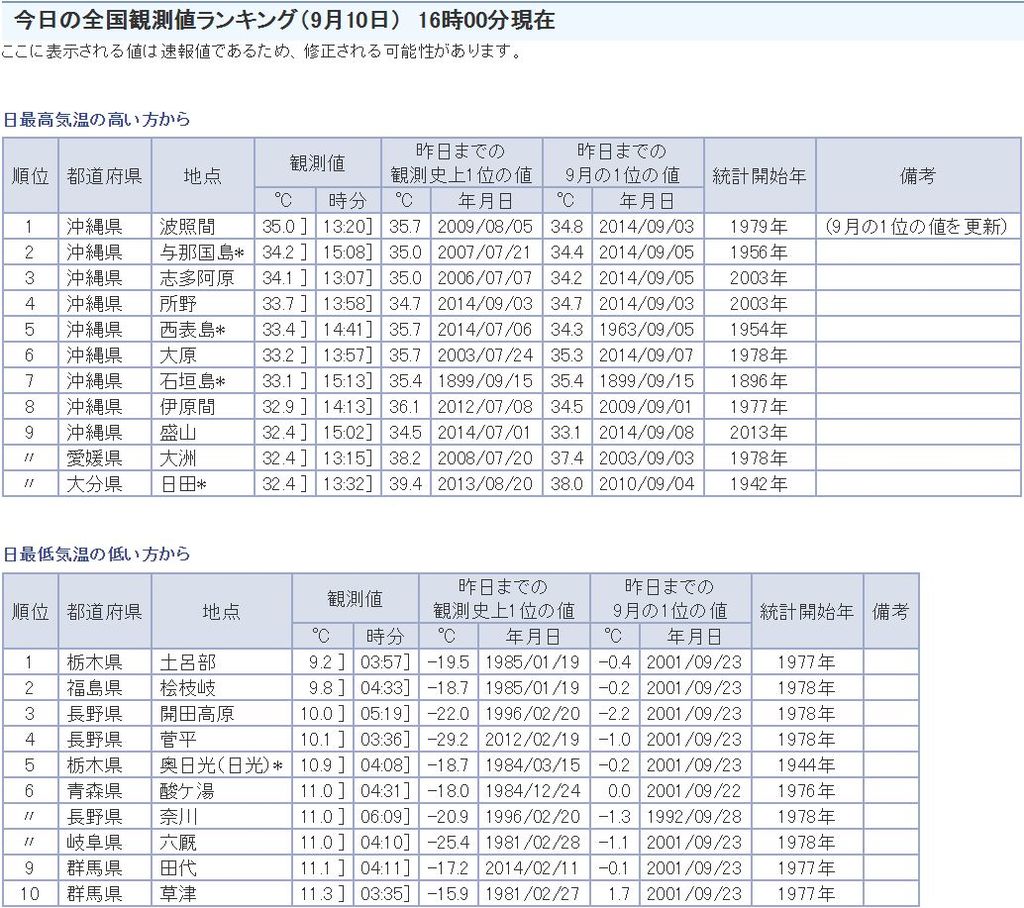
Task: Select the 開田高原 location entry
Action: [197, 713]
